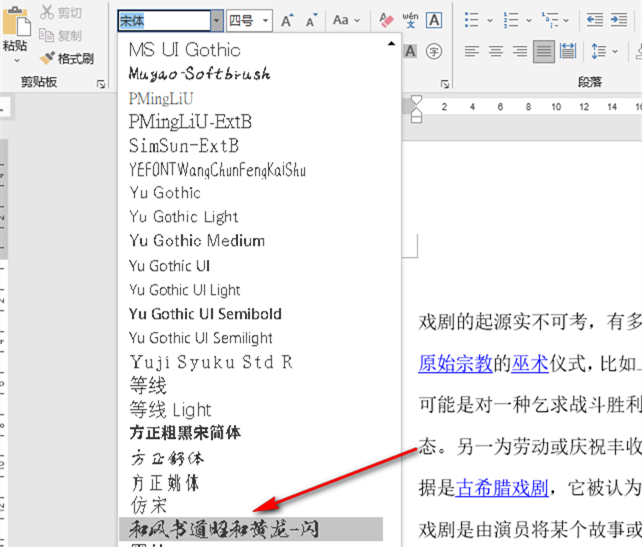Click the Copy (复制) button
642x547 pixels.
[60, 35]
